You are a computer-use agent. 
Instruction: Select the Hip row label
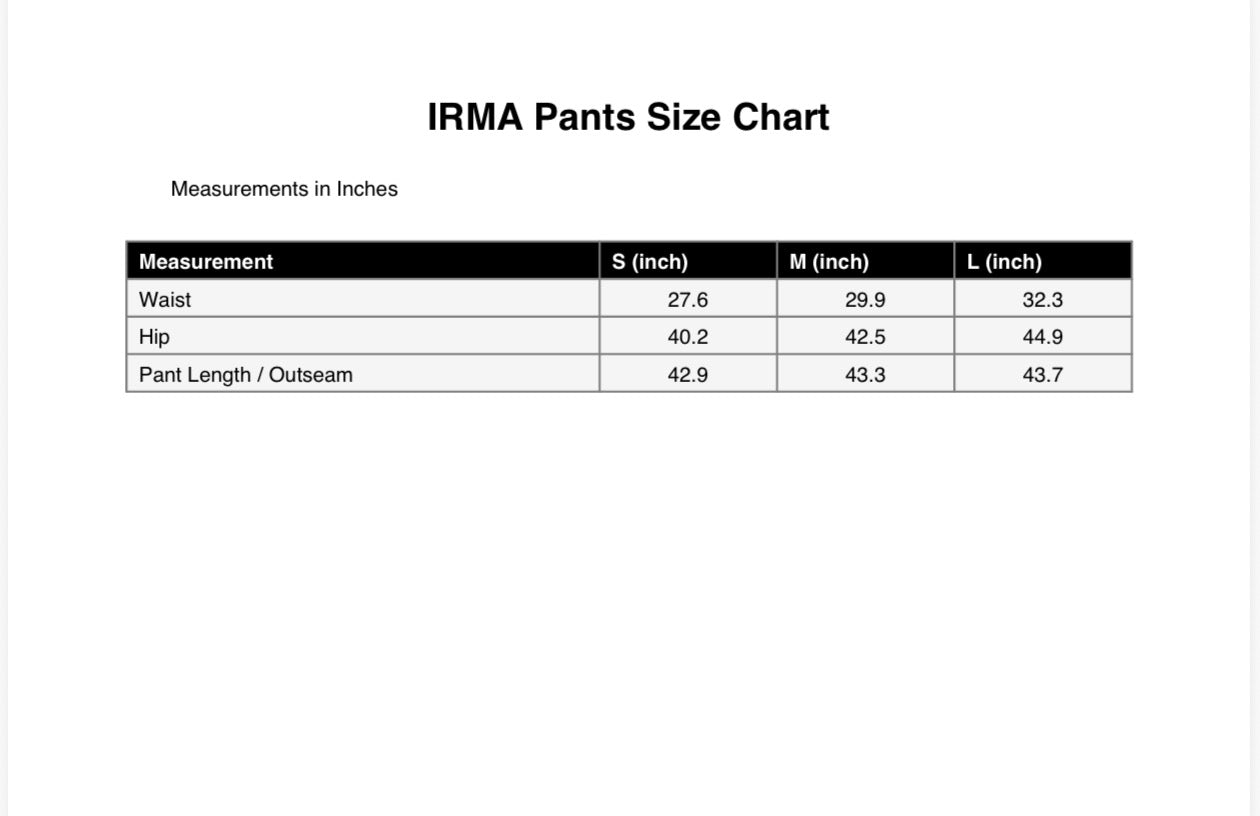pyautogui.click(x=154, y=337)
